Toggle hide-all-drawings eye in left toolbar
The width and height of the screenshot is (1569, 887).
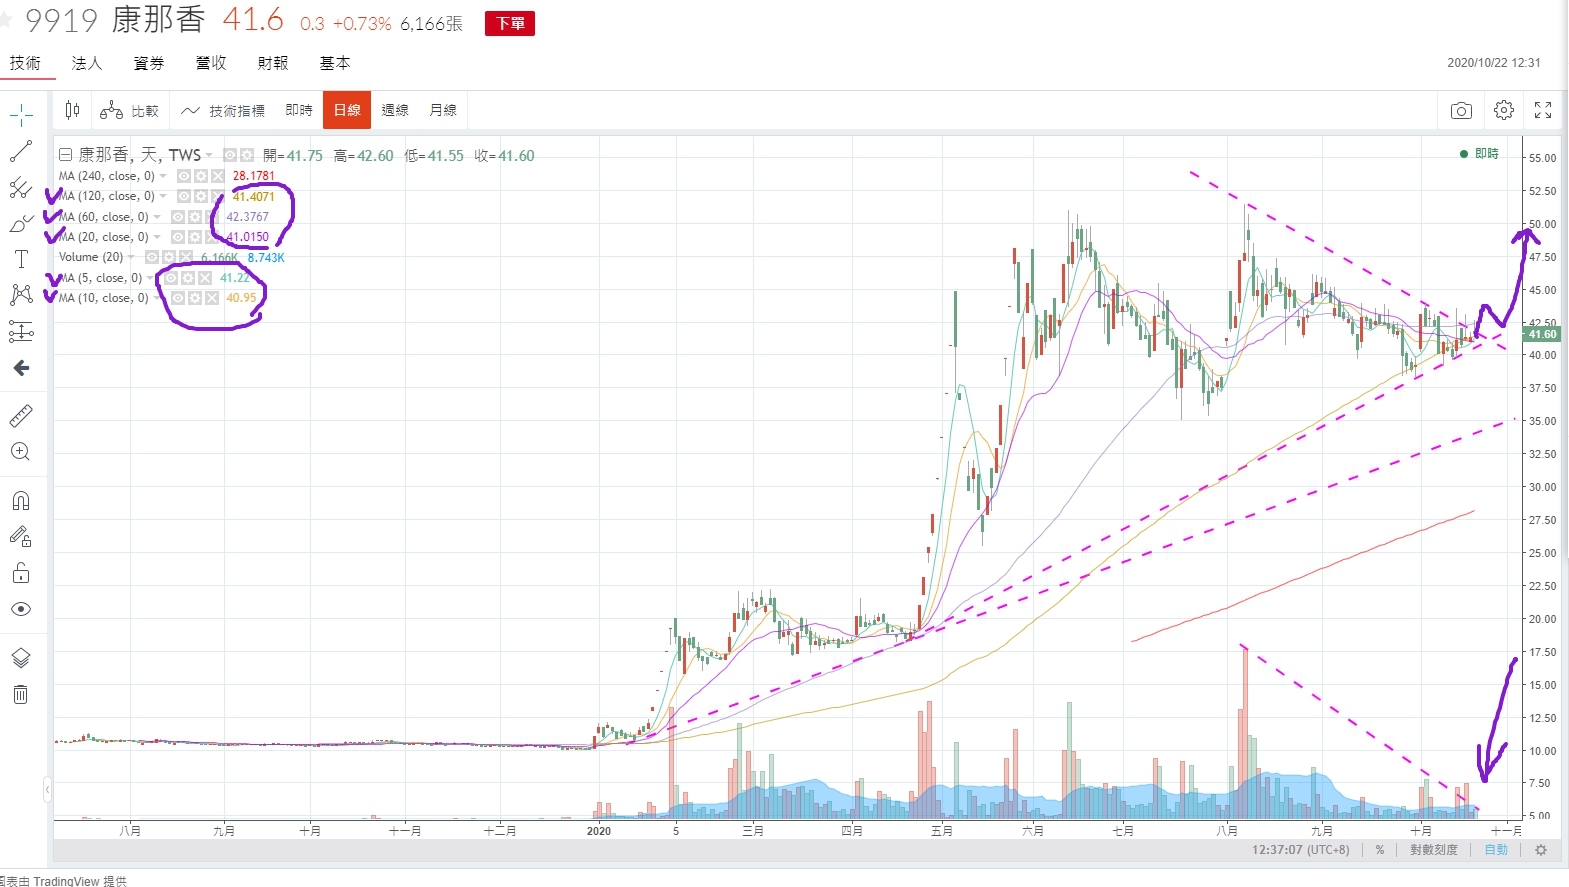(21, 609)
